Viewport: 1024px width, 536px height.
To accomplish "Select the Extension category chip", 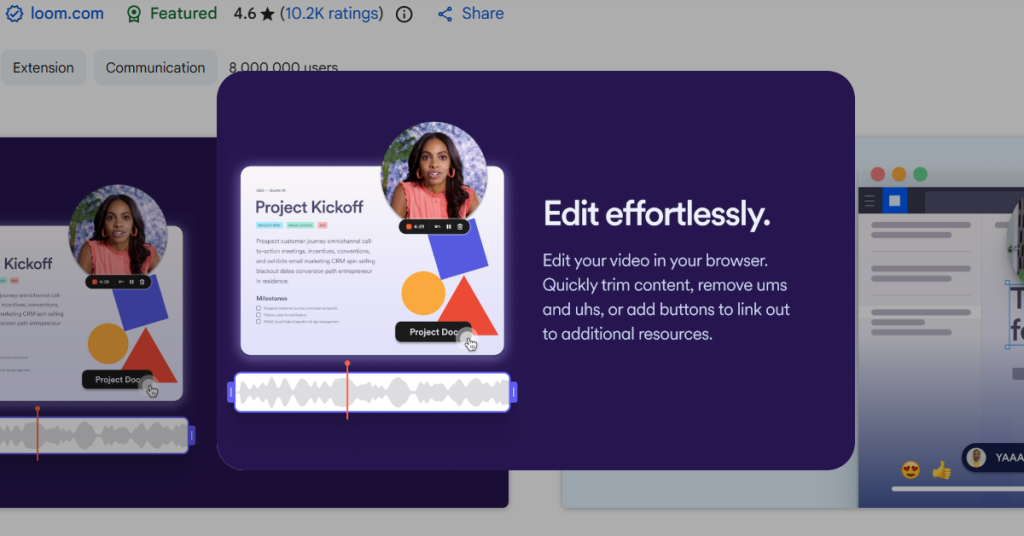I will click(x=43, y=68).
